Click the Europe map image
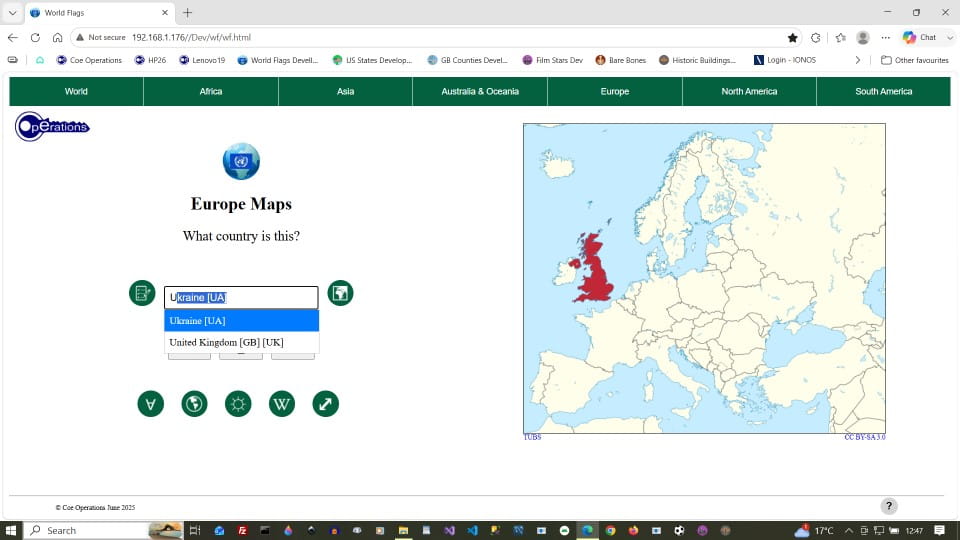The width and height of the screenshot is (960, 540). pos(704,279)
